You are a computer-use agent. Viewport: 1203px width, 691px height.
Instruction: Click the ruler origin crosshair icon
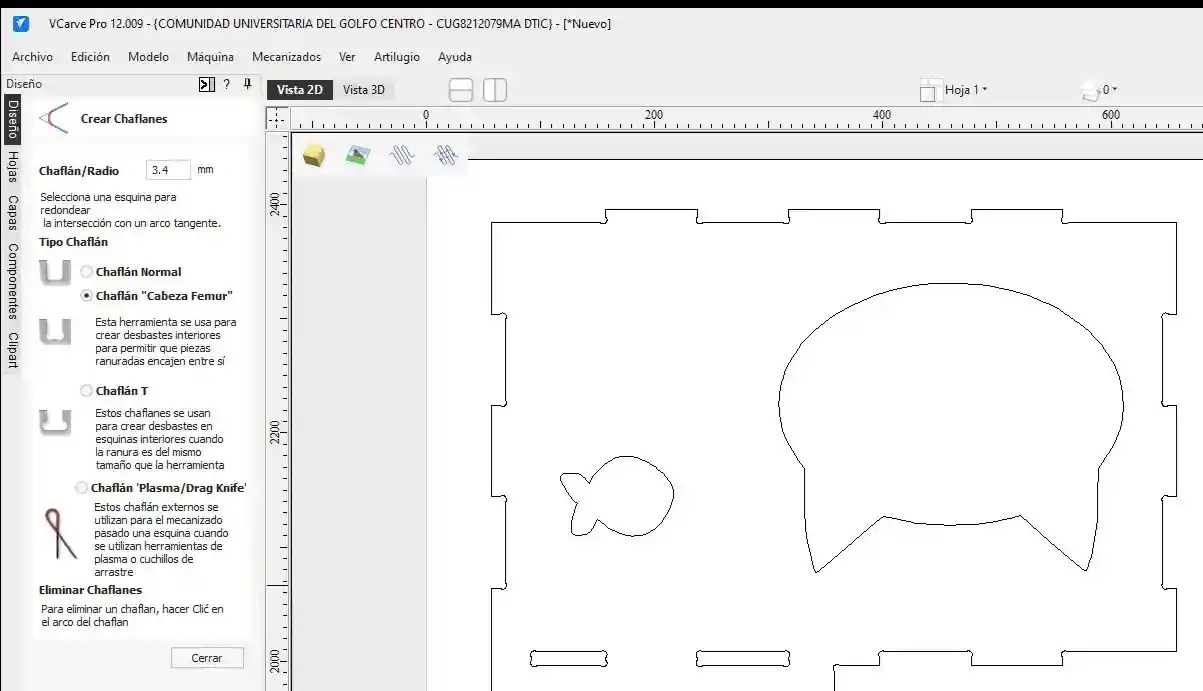[277, 119]
